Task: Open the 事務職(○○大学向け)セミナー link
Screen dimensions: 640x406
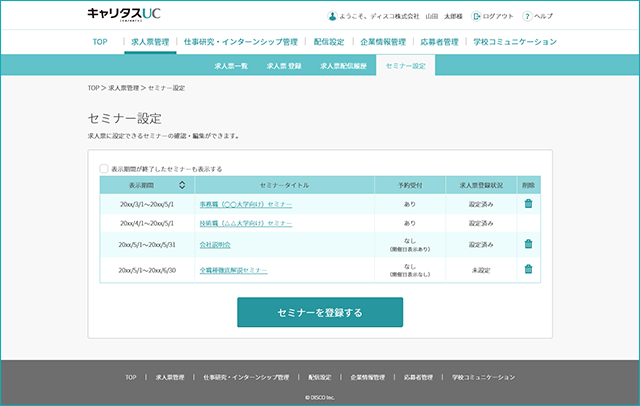Action: click(x=246, y=204)
